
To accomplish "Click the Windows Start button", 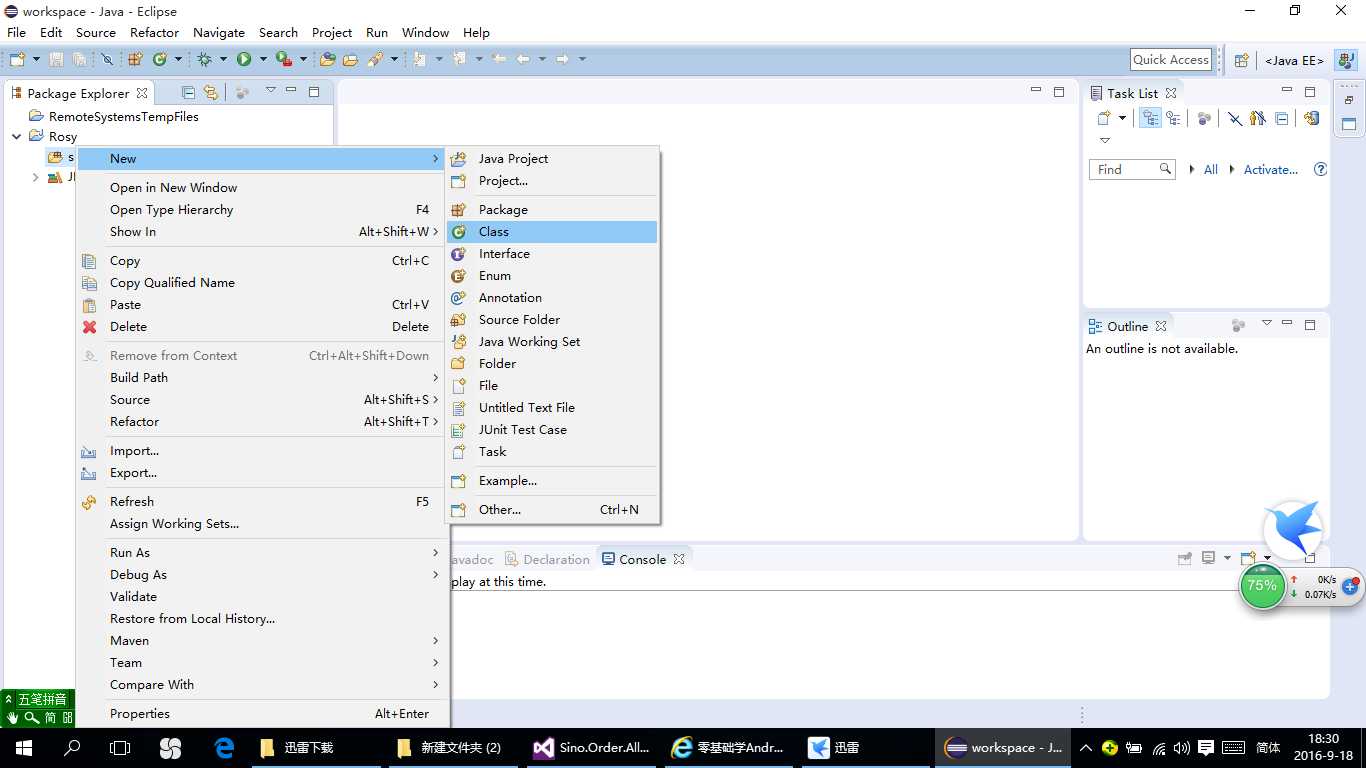I will pyautogui.click(x=24, y=747).
